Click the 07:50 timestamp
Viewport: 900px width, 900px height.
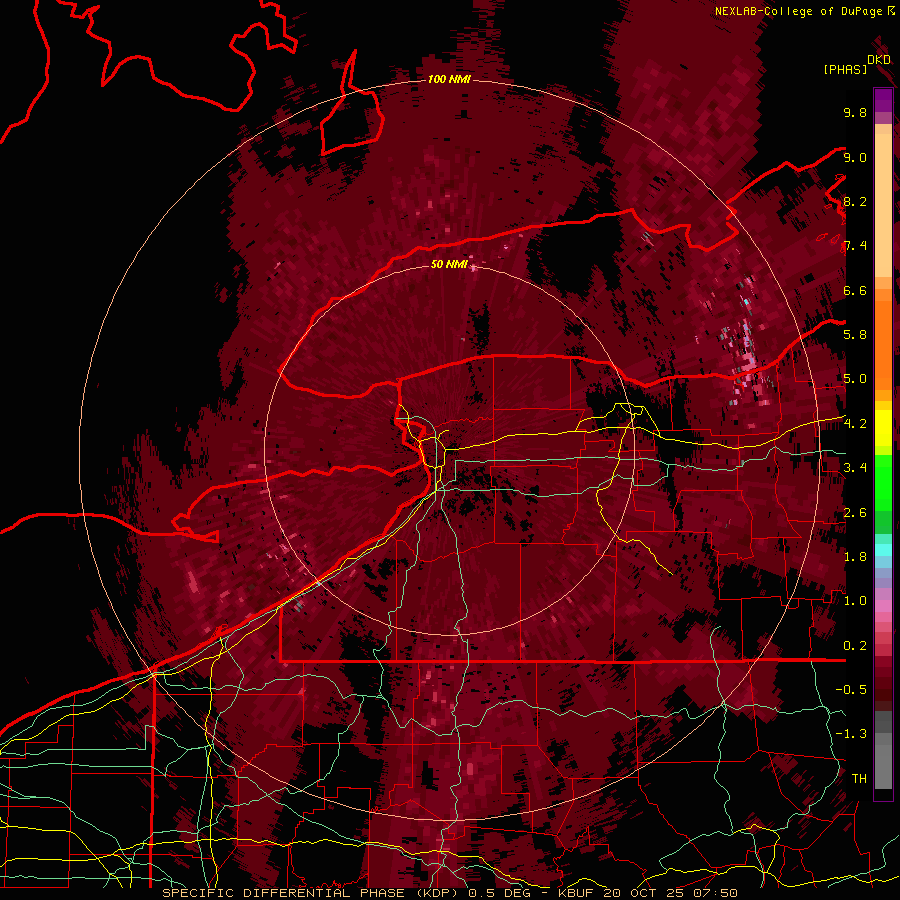[x=717, y=893]
